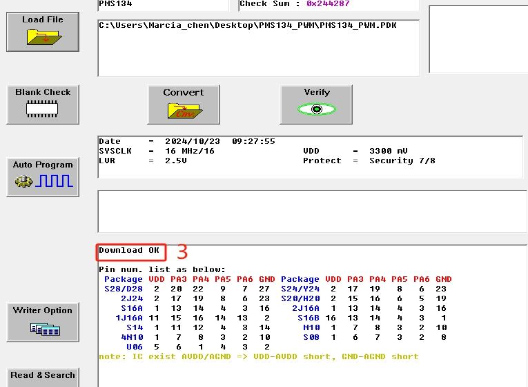528x387 pixels.
Task: Click the 4N10 package label
Action: pyautogui.click(x=132, y=337)
